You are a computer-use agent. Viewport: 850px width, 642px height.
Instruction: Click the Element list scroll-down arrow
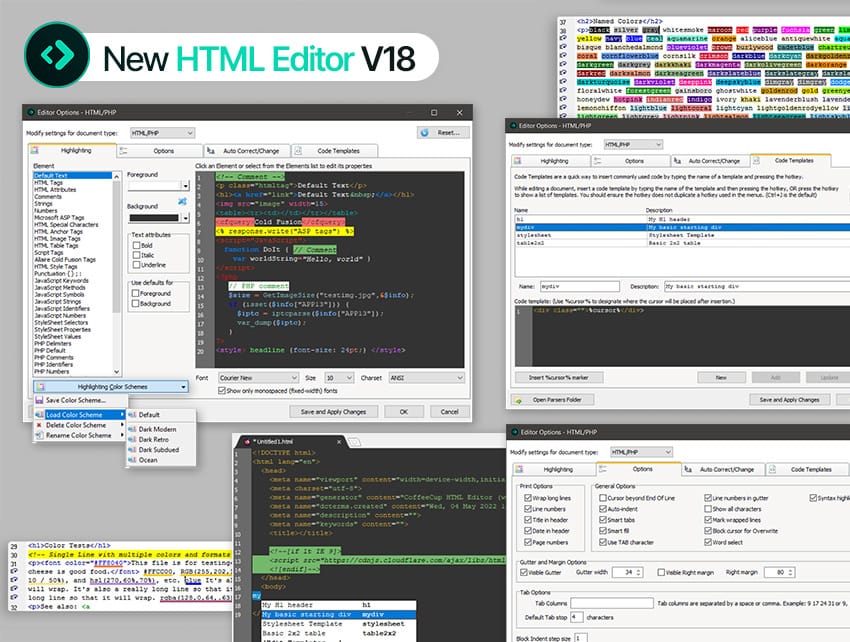pos(117,372)
